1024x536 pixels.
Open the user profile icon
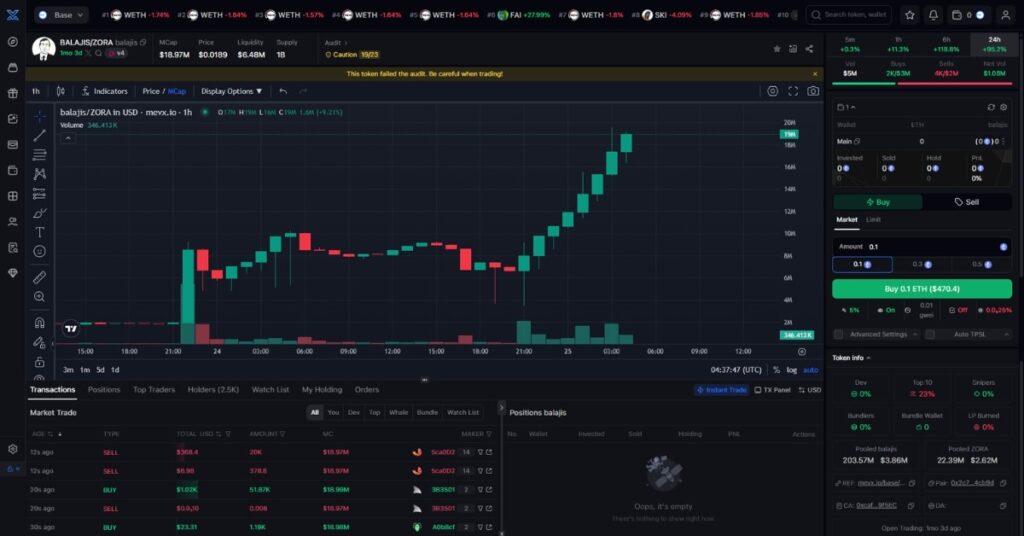pyautogui.click(x=1006, y=14)
